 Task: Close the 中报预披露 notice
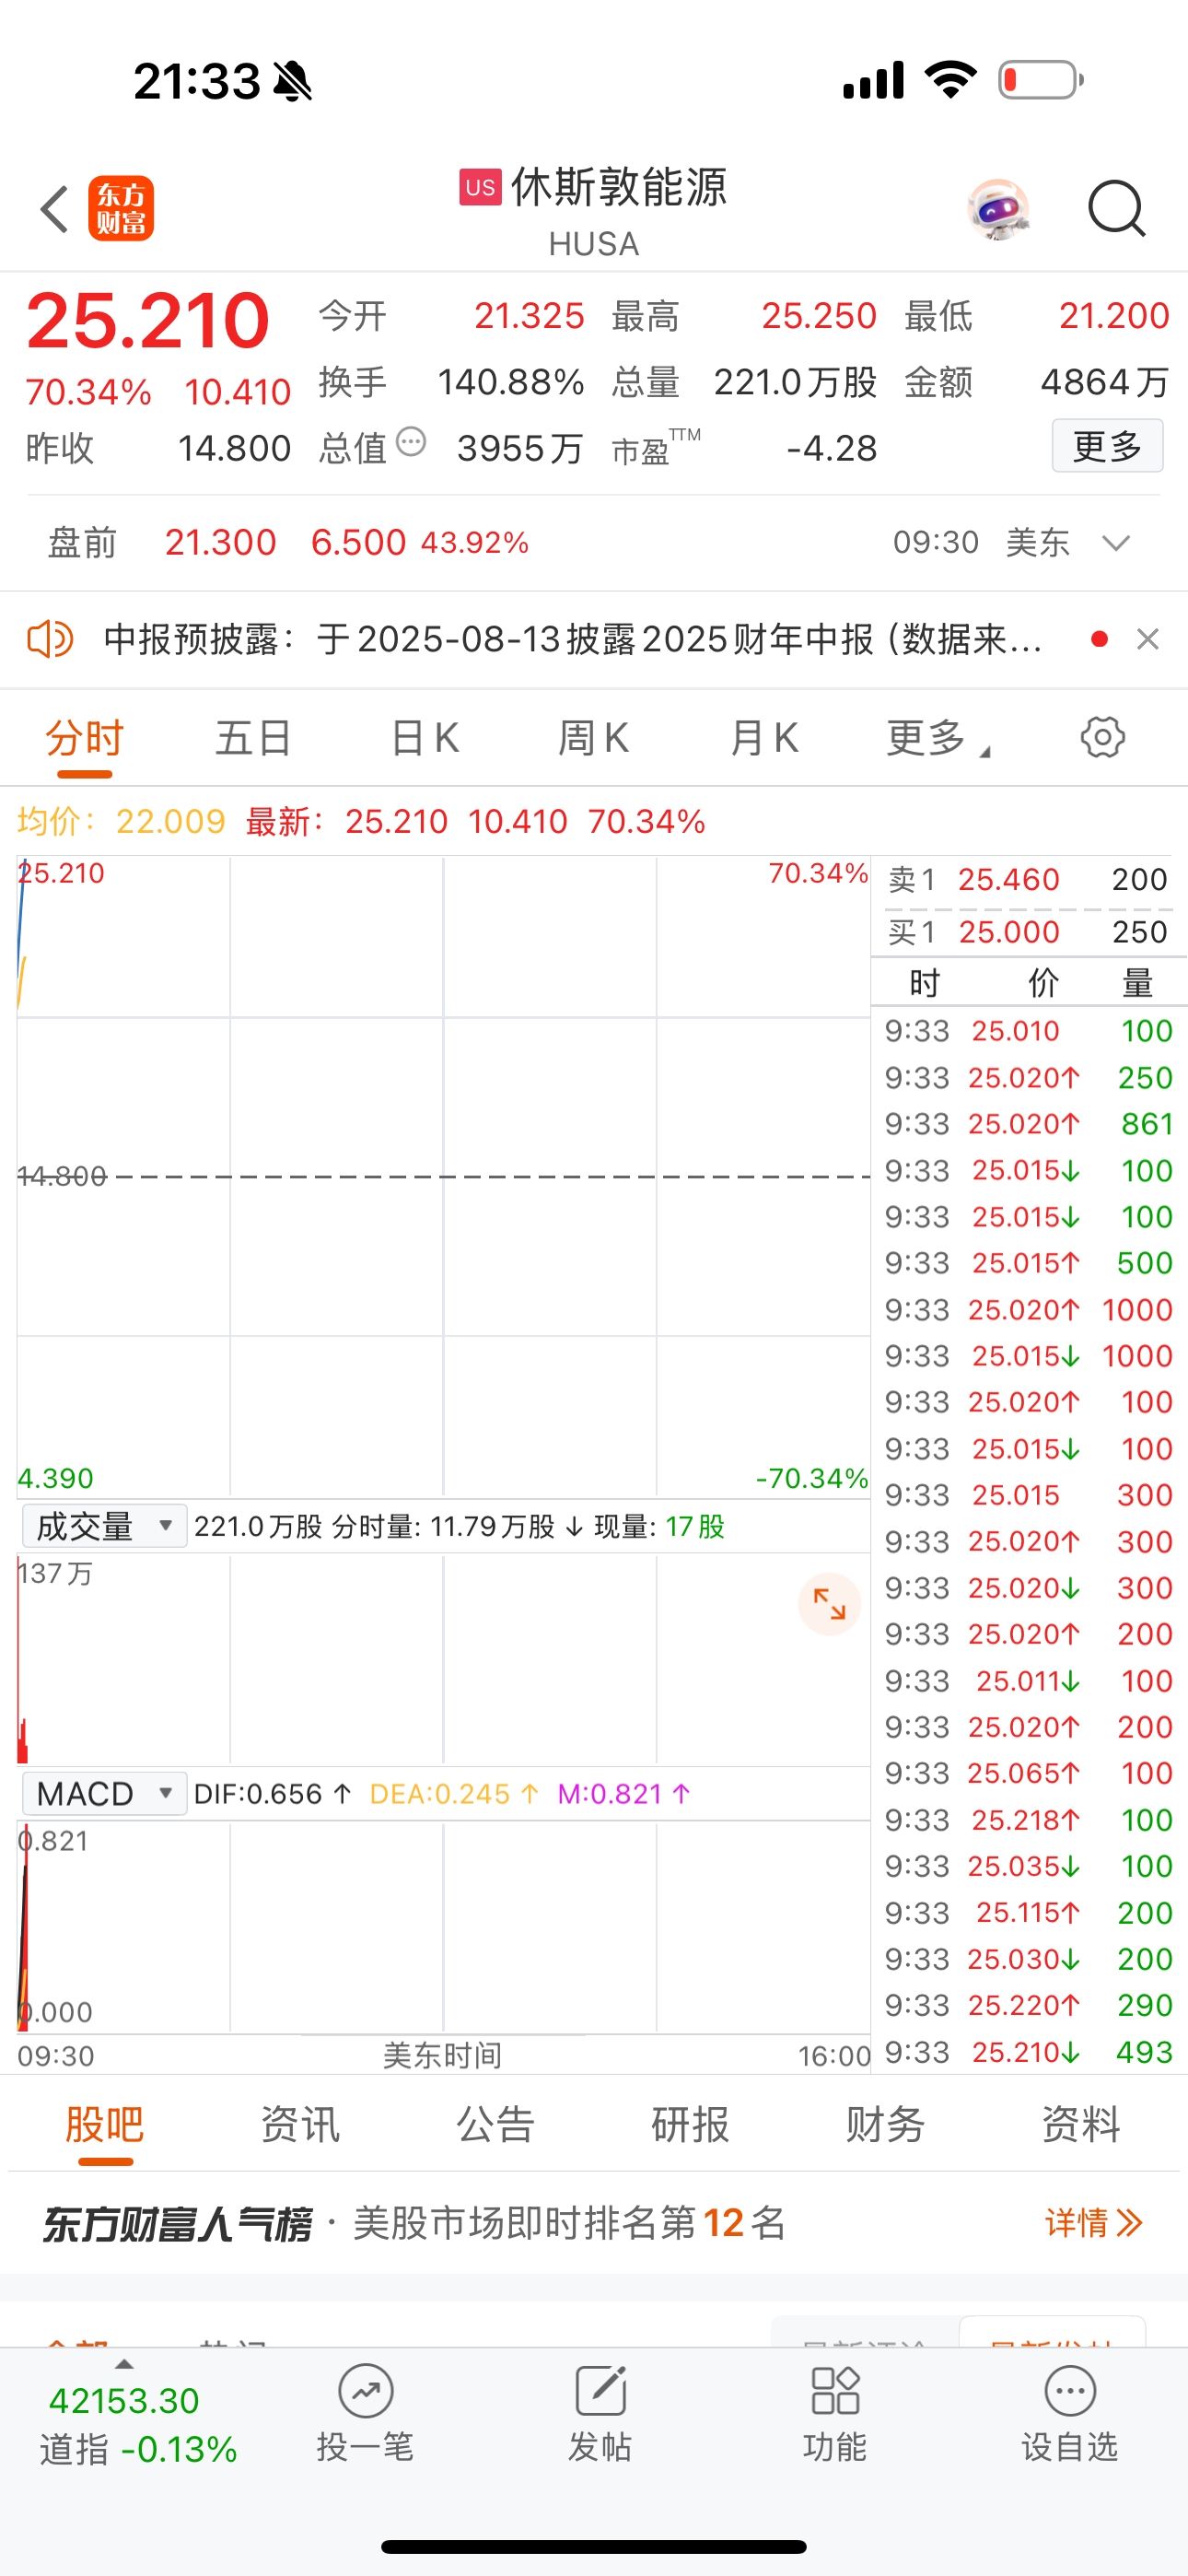point(1148,639)
